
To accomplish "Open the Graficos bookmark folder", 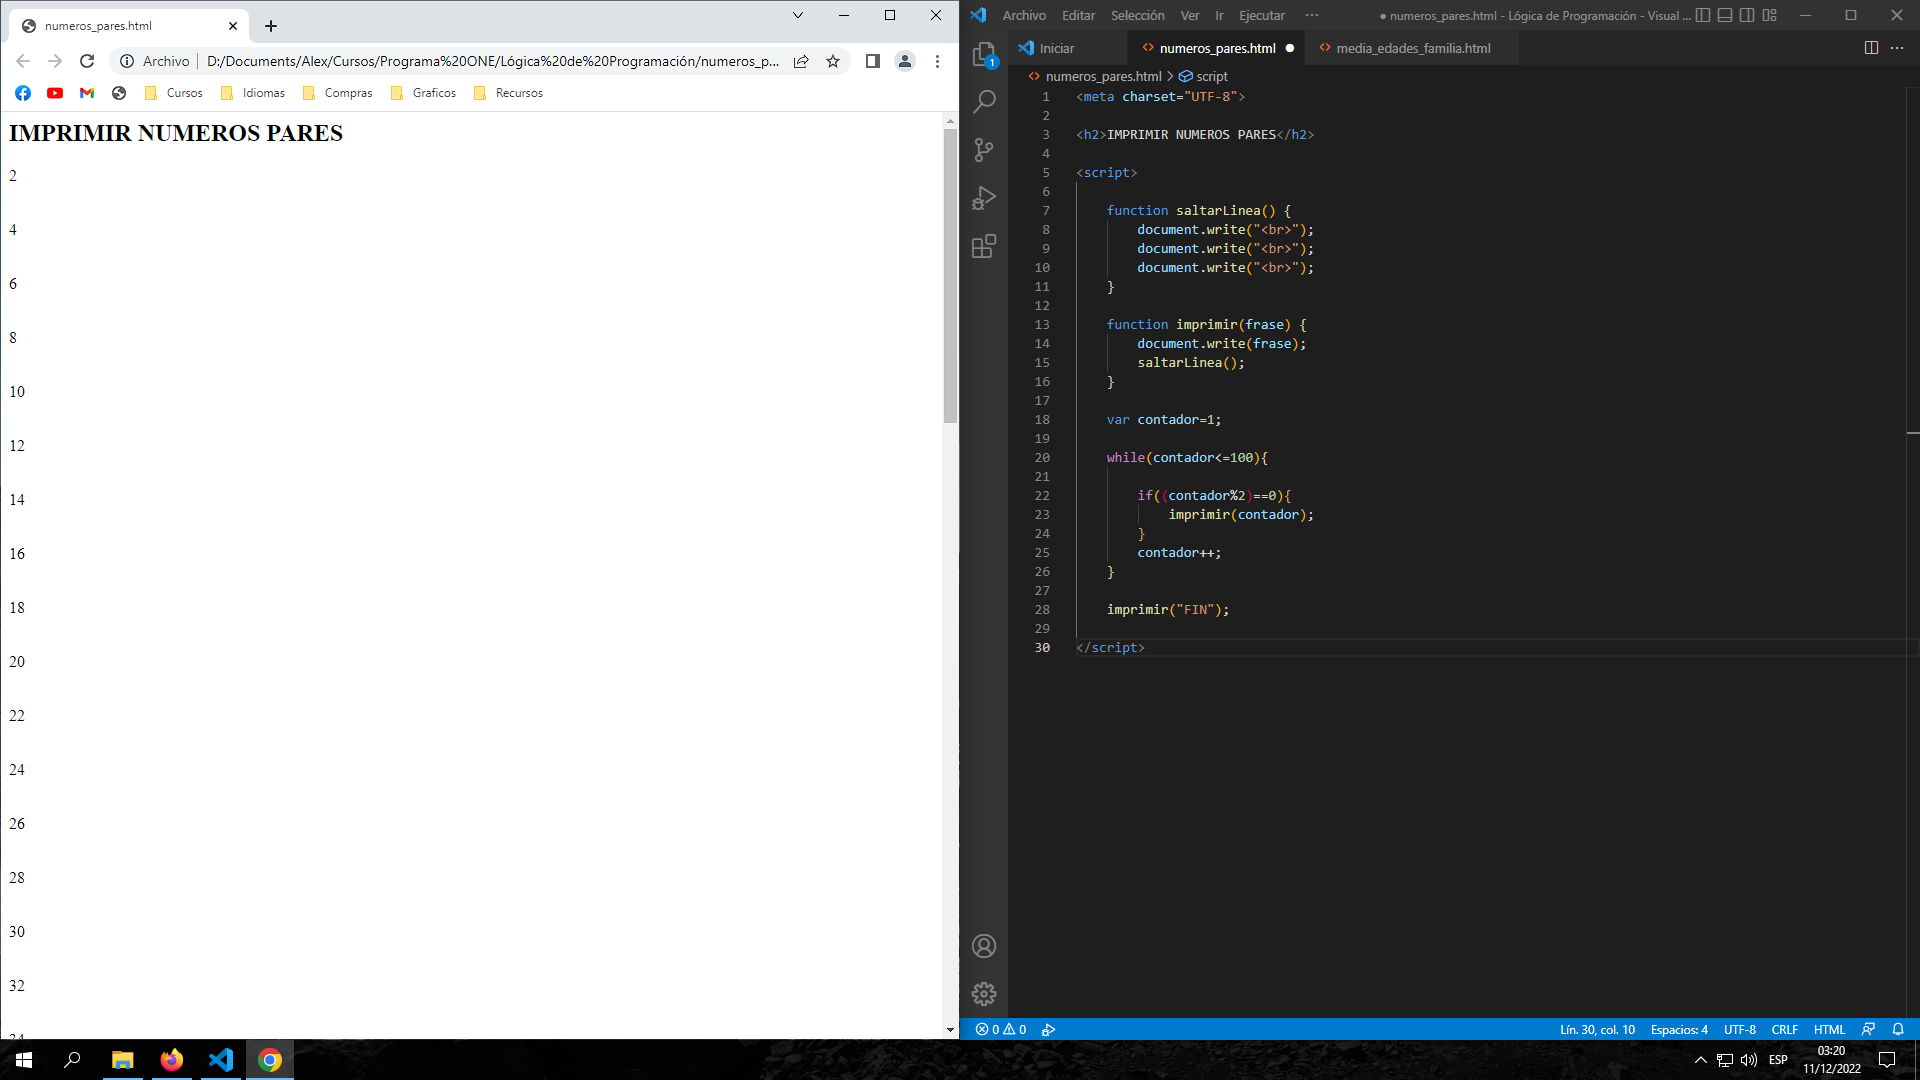I will (424, 93).
